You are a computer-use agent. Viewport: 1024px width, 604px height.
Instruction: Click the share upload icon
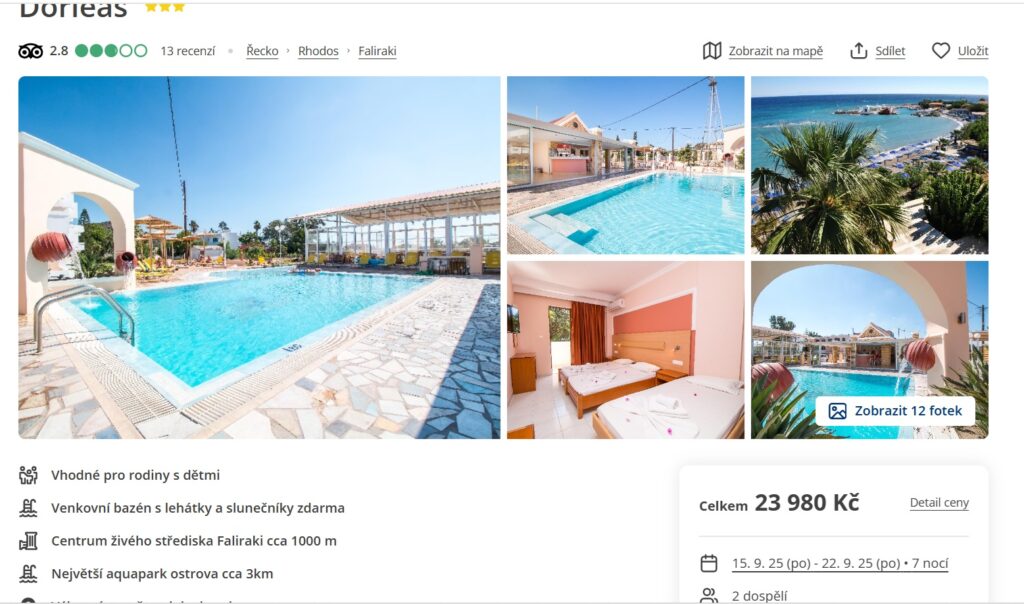pos(858,51)
